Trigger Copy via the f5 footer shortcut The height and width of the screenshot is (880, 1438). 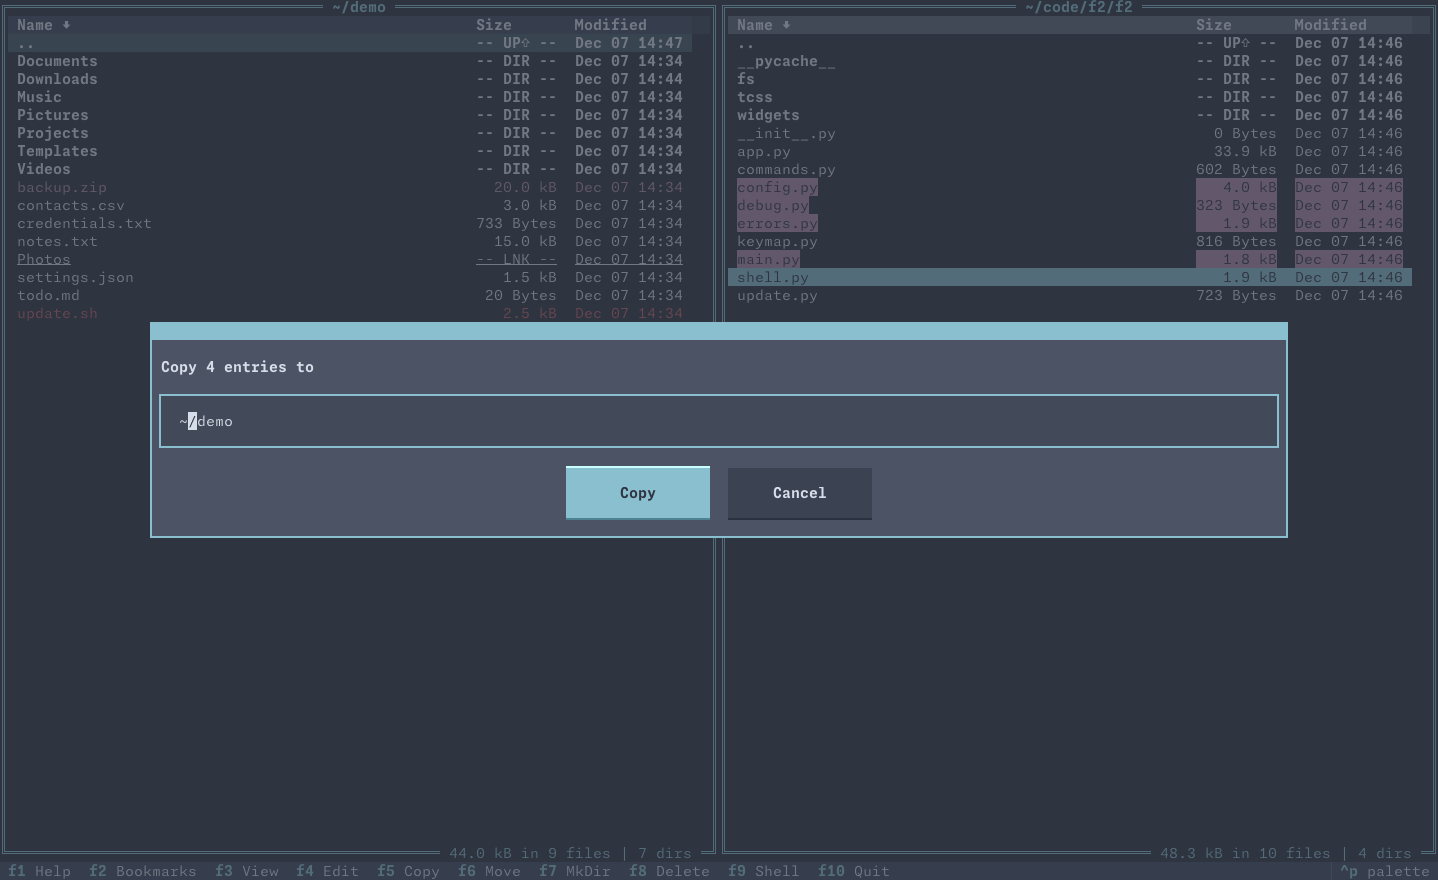point(408,871)
